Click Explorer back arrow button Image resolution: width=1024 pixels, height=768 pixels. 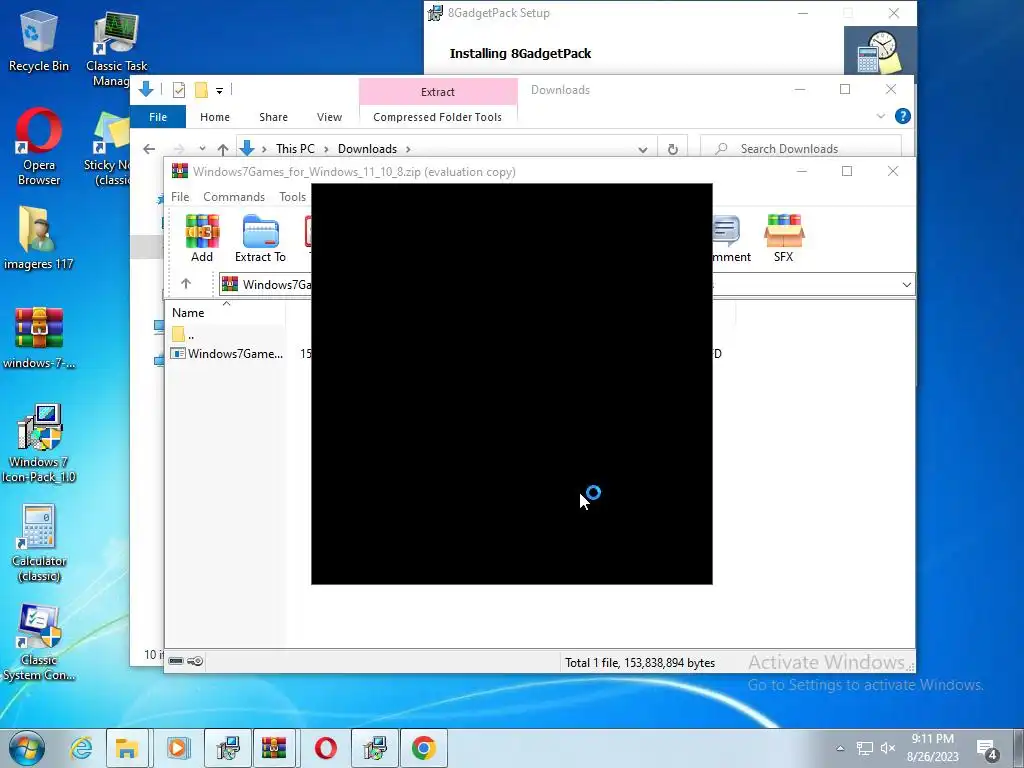149,149
